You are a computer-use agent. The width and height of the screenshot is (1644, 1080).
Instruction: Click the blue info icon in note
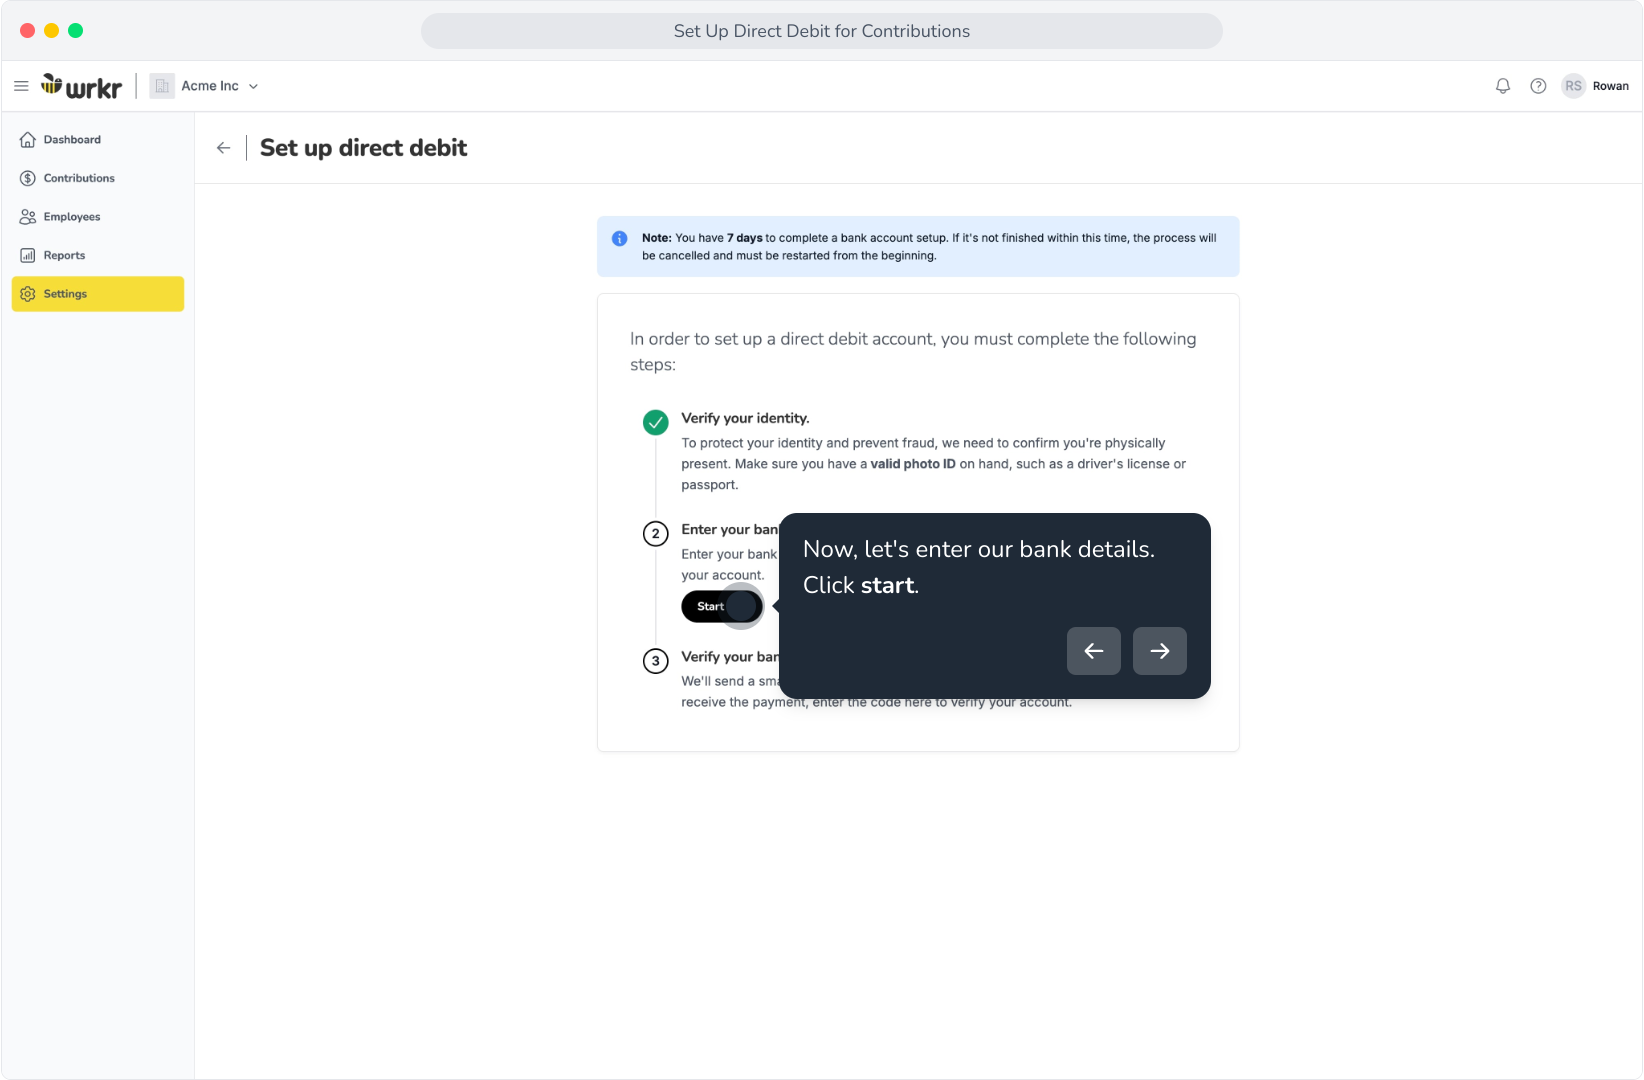coord(619,238)
